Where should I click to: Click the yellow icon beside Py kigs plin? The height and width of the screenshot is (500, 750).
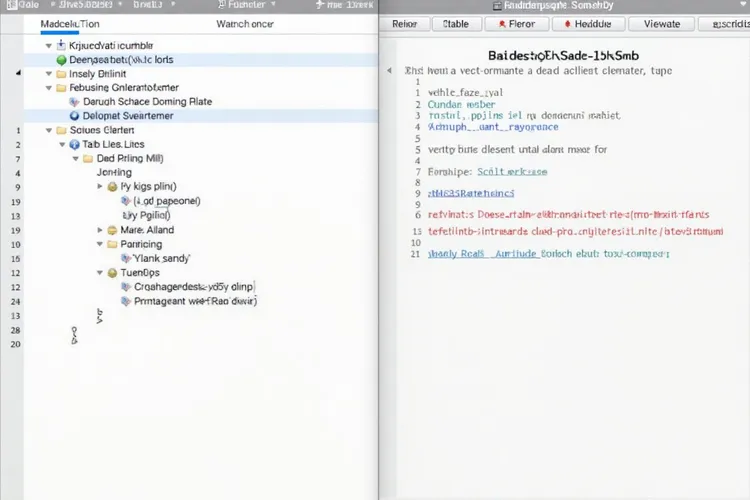click(x=111, y=187)
